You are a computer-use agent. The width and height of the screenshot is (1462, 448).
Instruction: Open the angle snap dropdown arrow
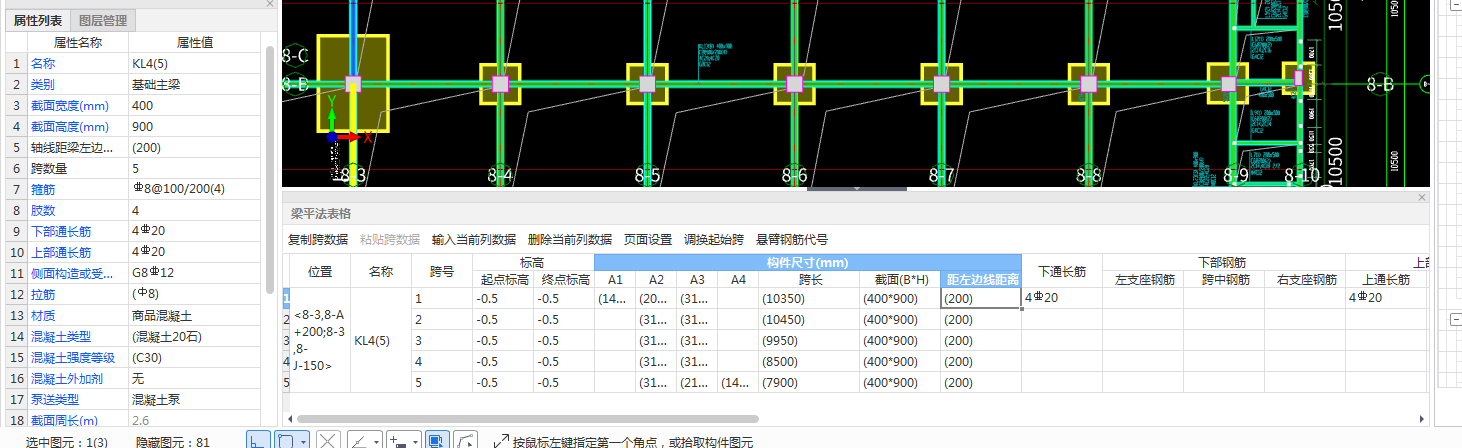click(374, 440)
